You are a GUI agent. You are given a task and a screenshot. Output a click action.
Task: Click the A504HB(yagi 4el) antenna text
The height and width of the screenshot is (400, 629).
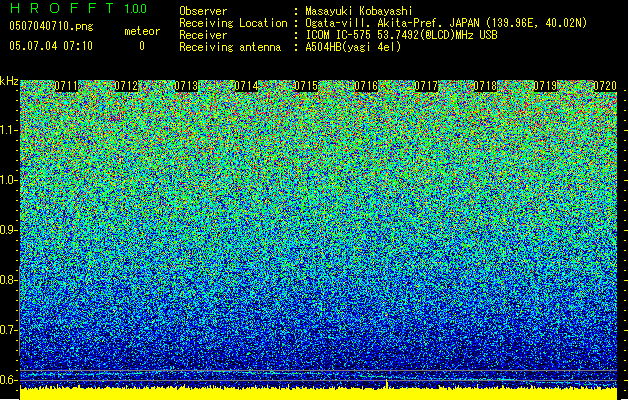[353, 47]
